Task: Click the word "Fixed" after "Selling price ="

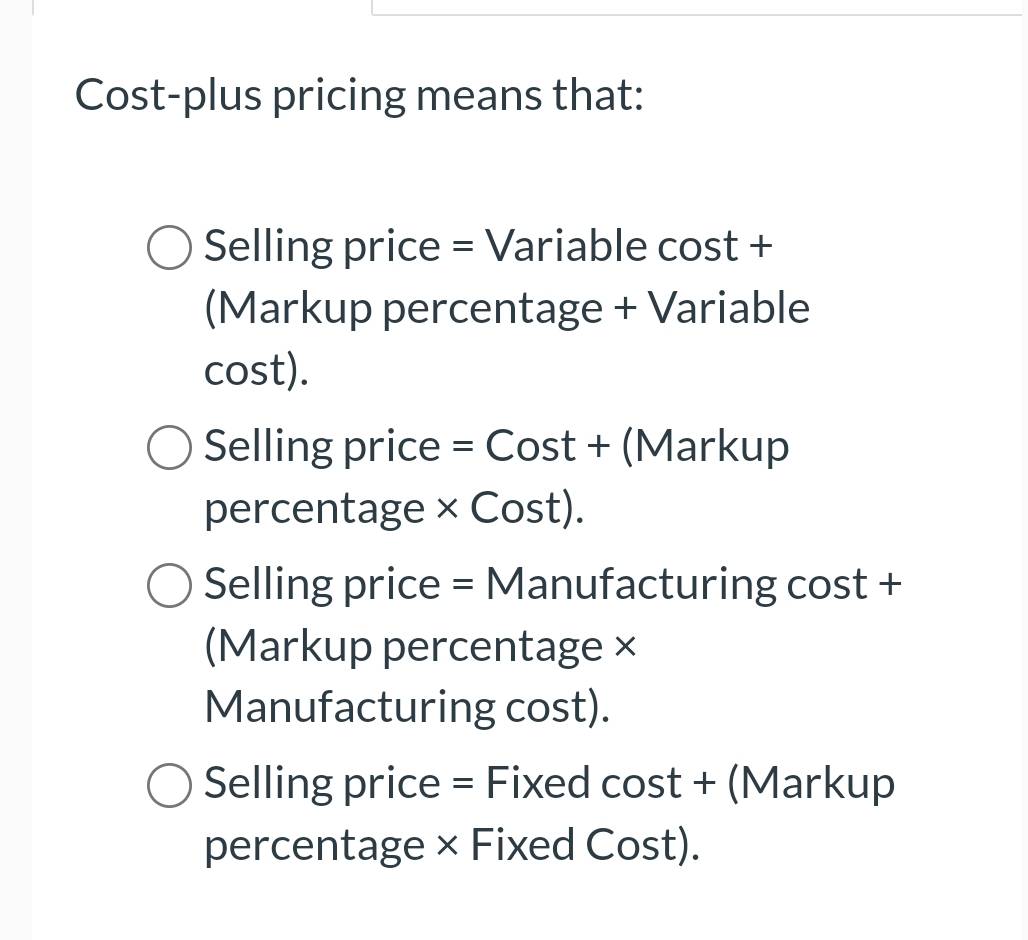Action: pyautogui.click(x=536, y=783)
